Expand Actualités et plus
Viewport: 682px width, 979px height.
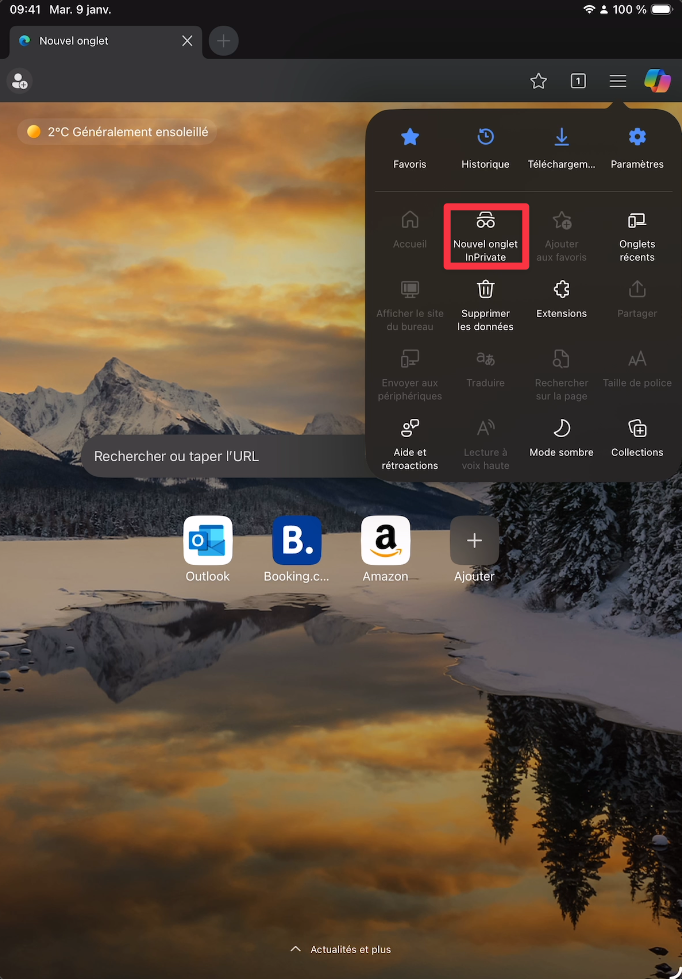pos(341,950)
